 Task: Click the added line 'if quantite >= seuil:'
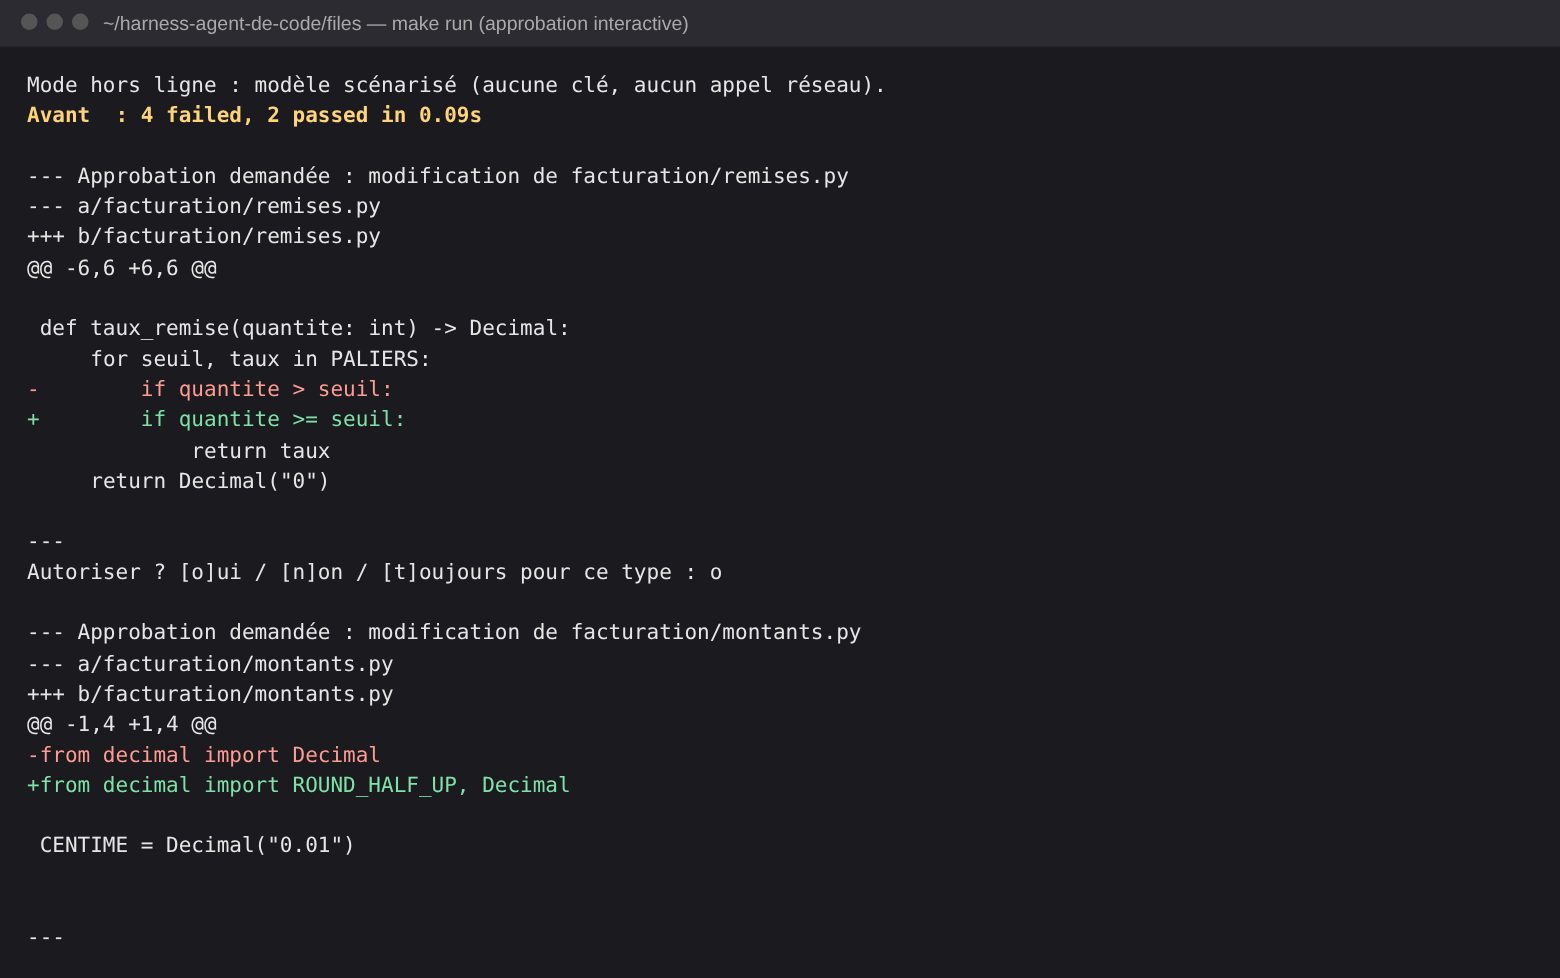pyautogui.click(x=216, y=419)
